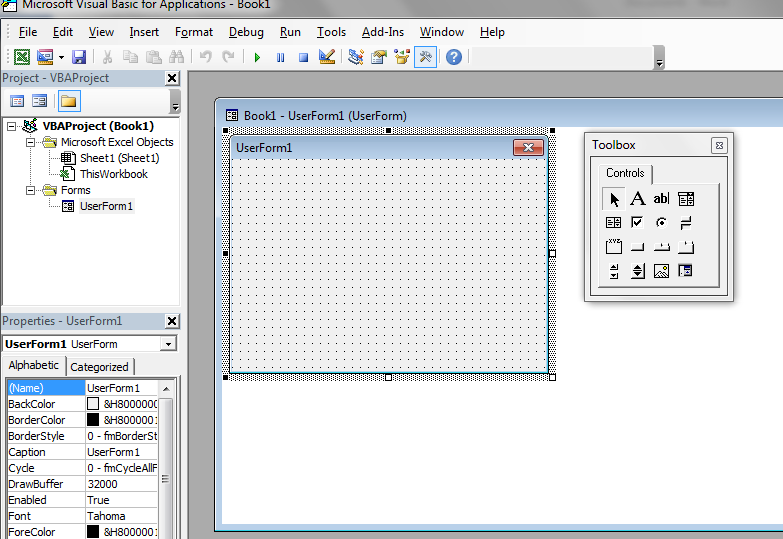
Task: Select Sheet1 (Sheet1) in project tree
Action: (119, 158)
